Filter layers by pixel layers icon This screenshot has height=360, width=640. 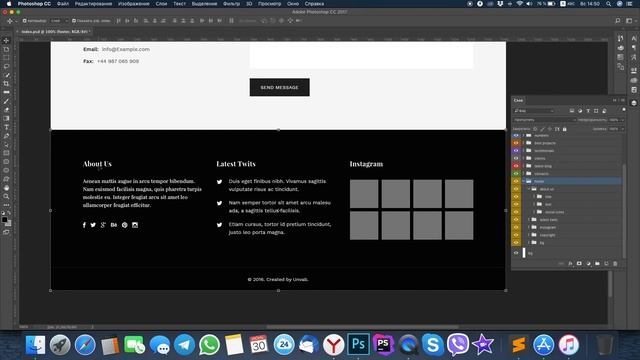pos(572,111)
